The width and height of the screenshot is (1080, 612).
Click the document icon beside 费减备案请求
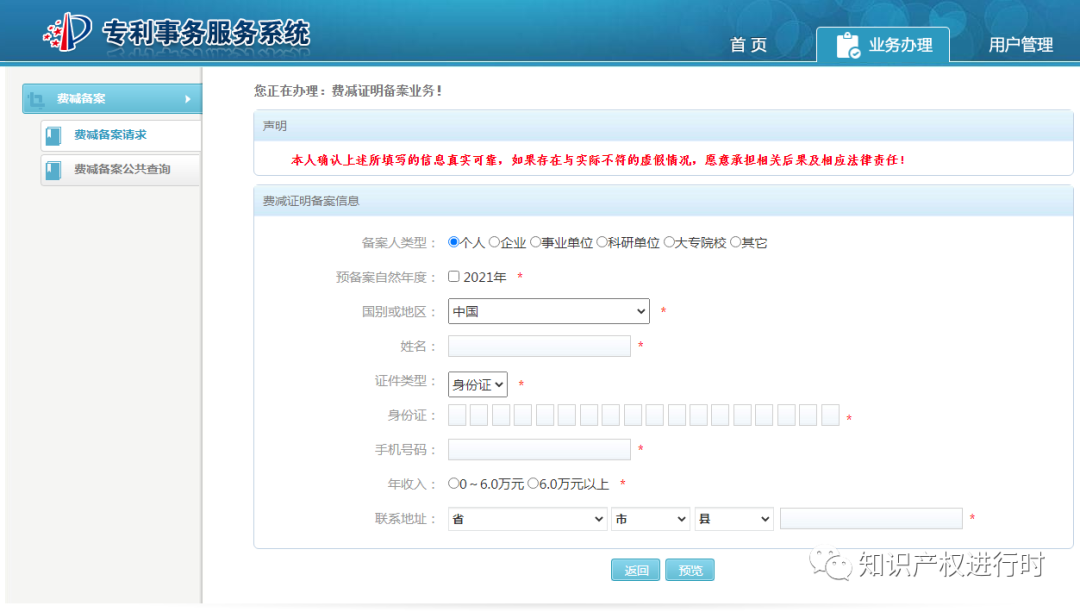(52, 135)
